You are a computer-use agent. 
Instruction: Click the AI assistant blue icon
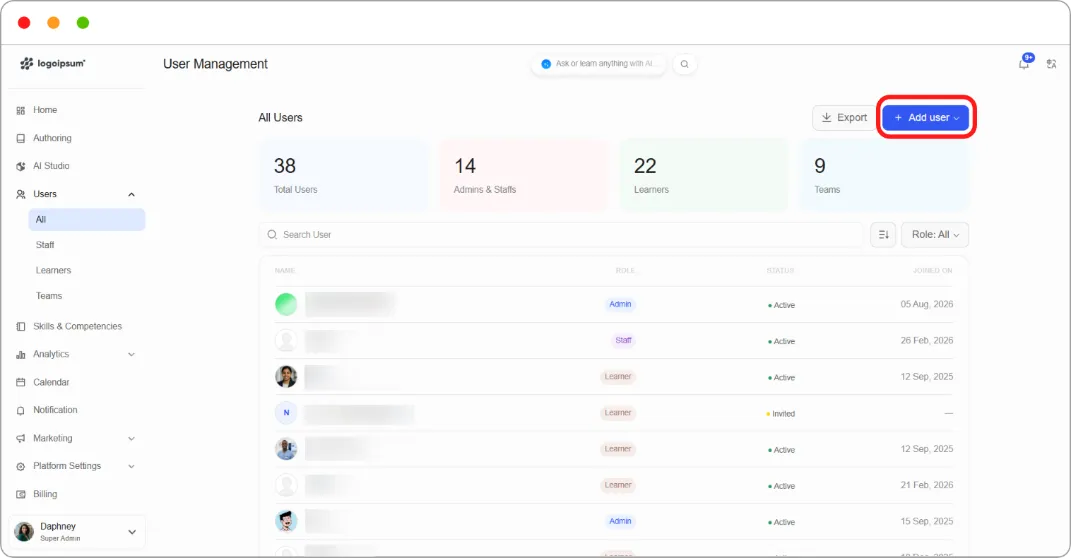(x=546, y=64)
